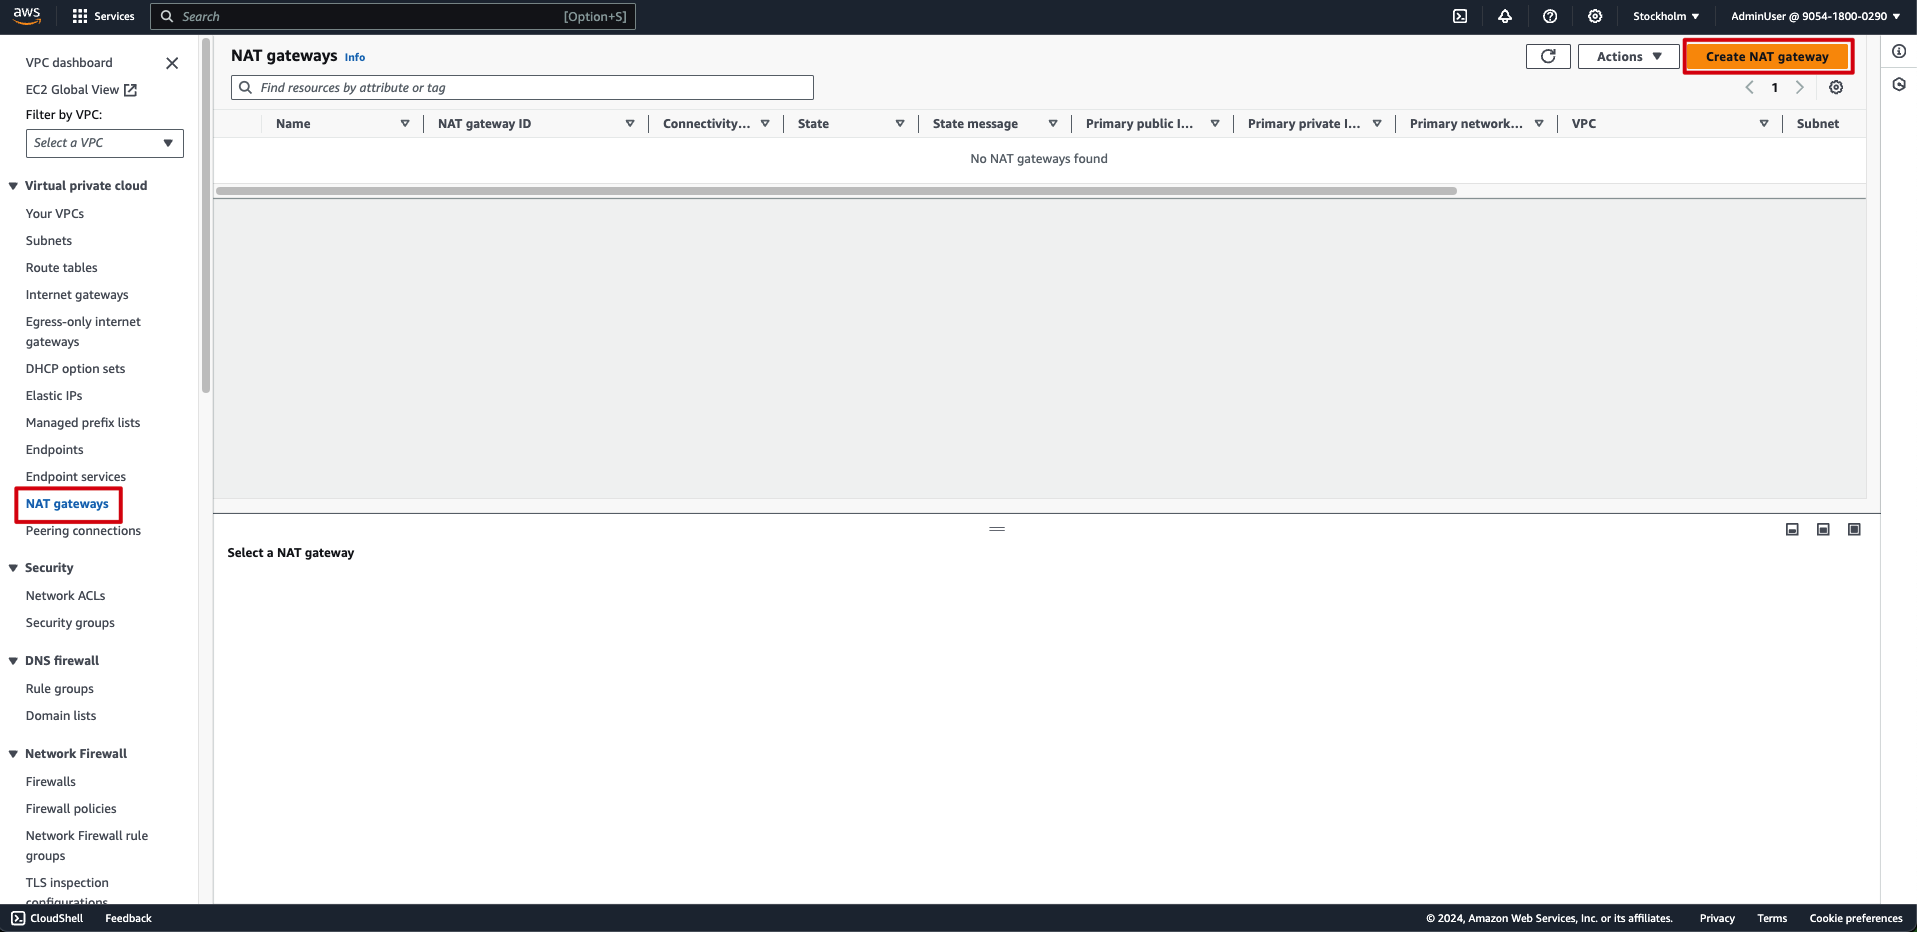Refresh the NAT gateways list

1547,56
